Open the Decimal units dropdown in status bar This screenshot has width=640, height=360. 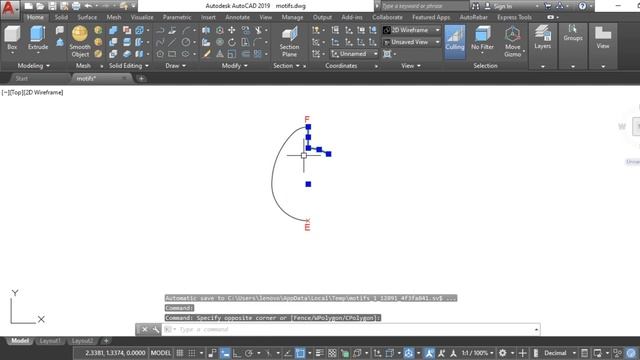[x=560, y=353]
